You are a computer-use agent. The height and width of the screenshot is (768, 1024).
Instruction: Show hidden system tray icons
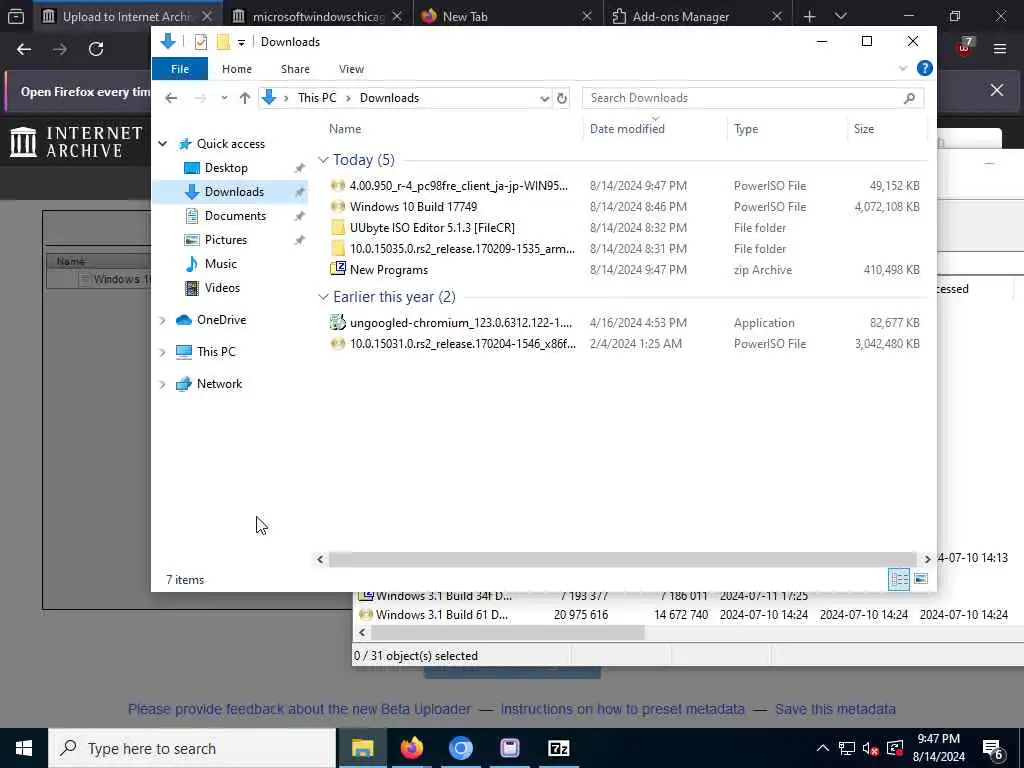point(823,748)
